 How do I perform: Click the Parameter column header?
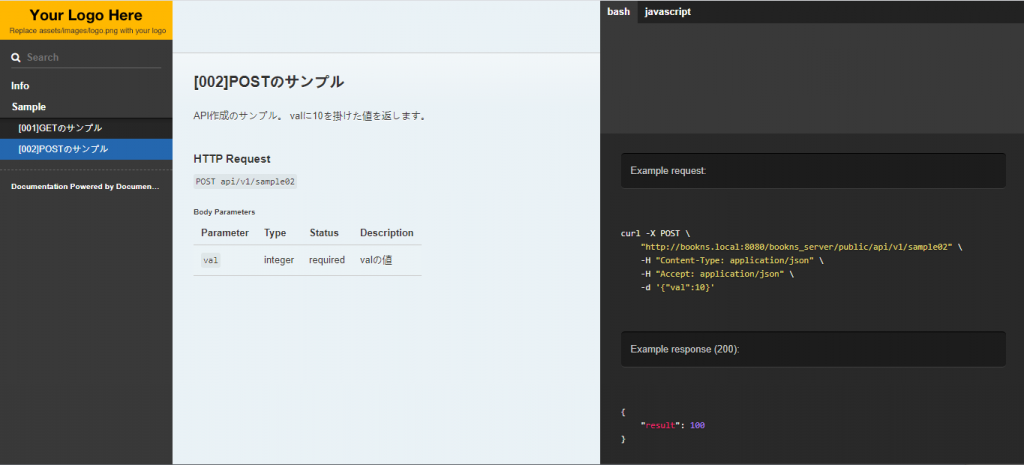(x=225, y=233)
